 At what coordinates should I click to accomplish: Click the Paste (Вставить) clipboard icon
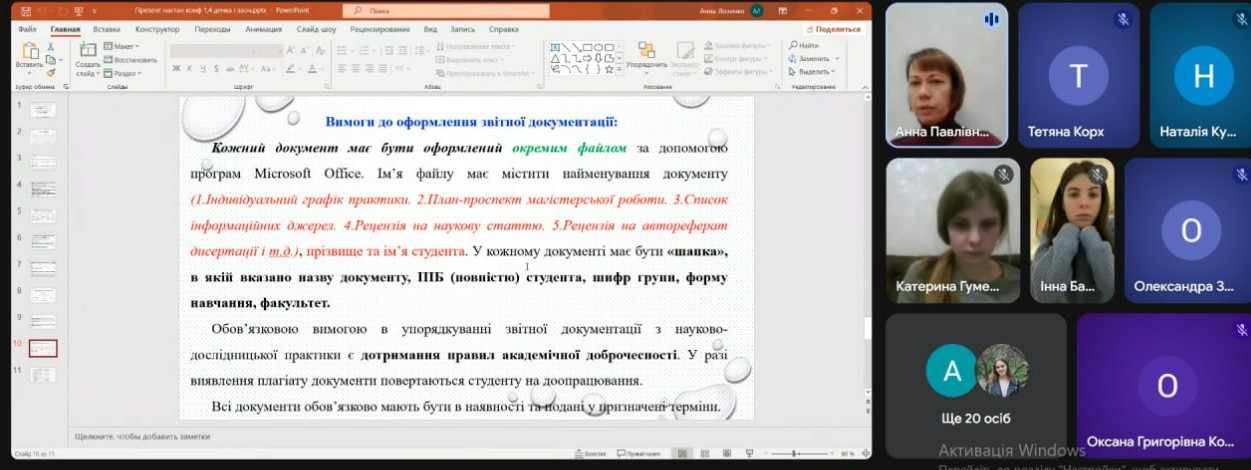[x=29, y=50]
